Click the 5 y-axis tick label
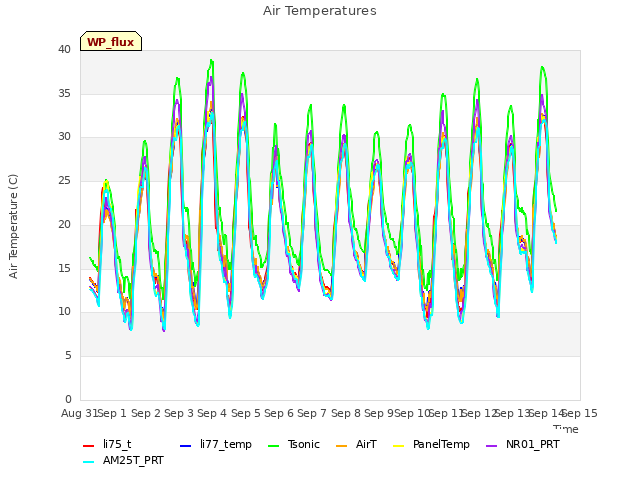The image size is (640, 480). tap(68, 356)
